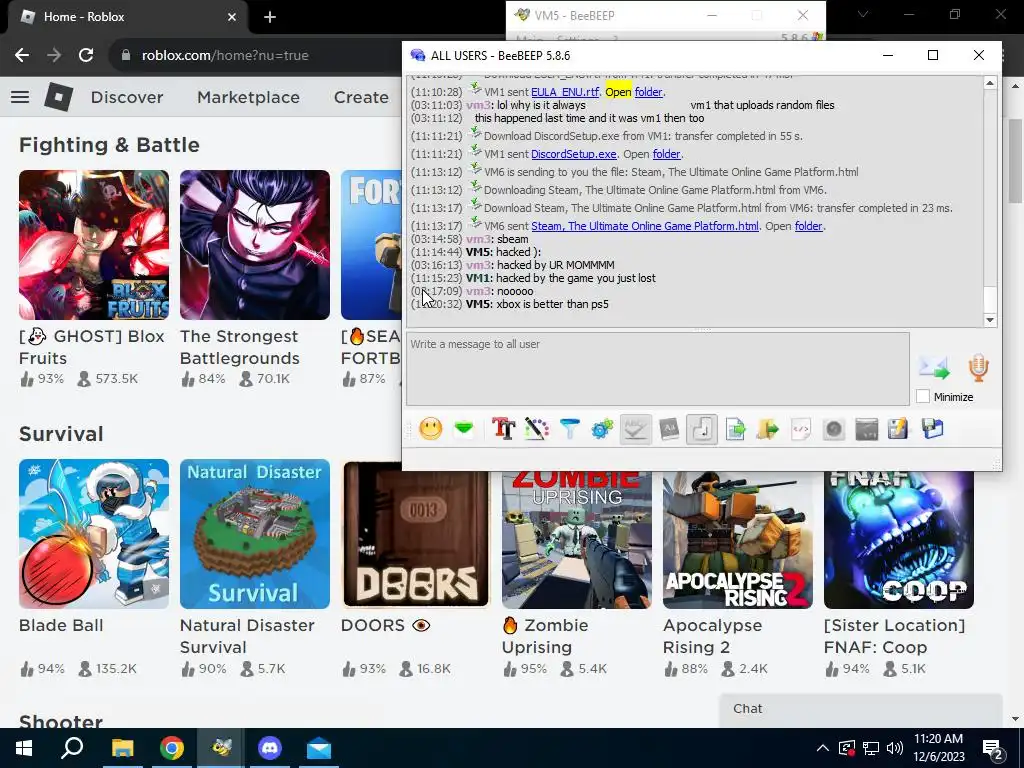Click the dark grey window icon in toolbar

(x=867, y=429)
